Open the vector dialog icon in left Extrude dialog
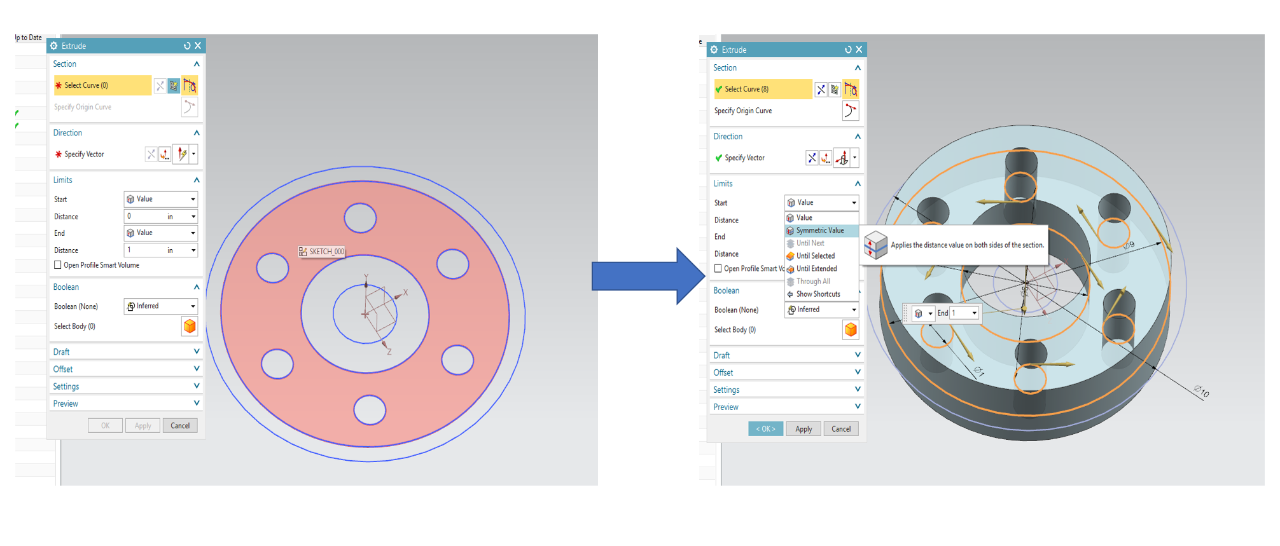The width and height of the screenshot is (1280, 546). [165, 154]
